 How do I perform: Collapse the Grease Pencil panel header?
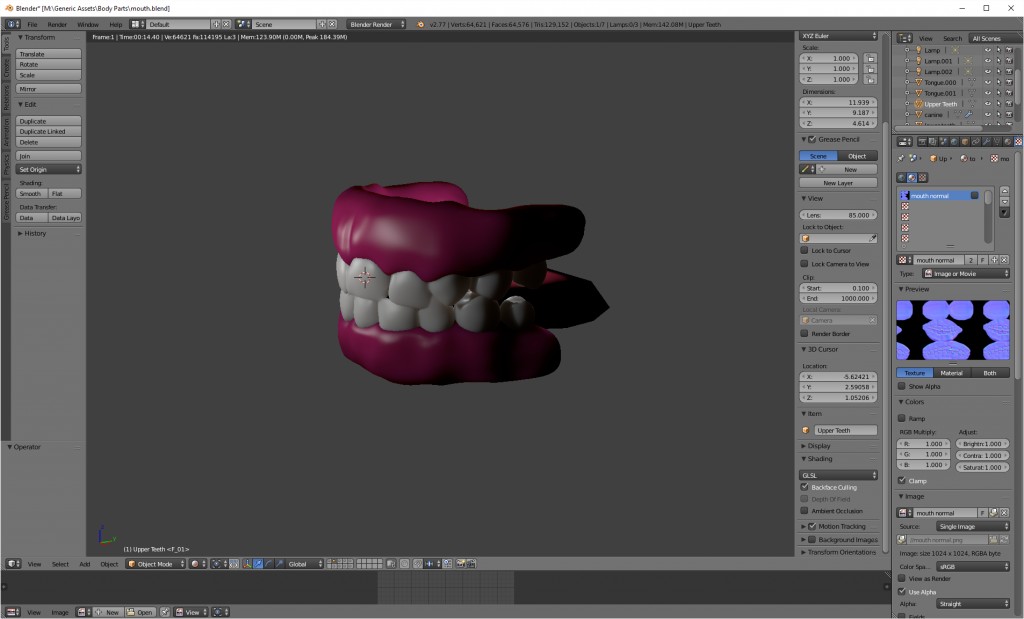pos(838,139)
